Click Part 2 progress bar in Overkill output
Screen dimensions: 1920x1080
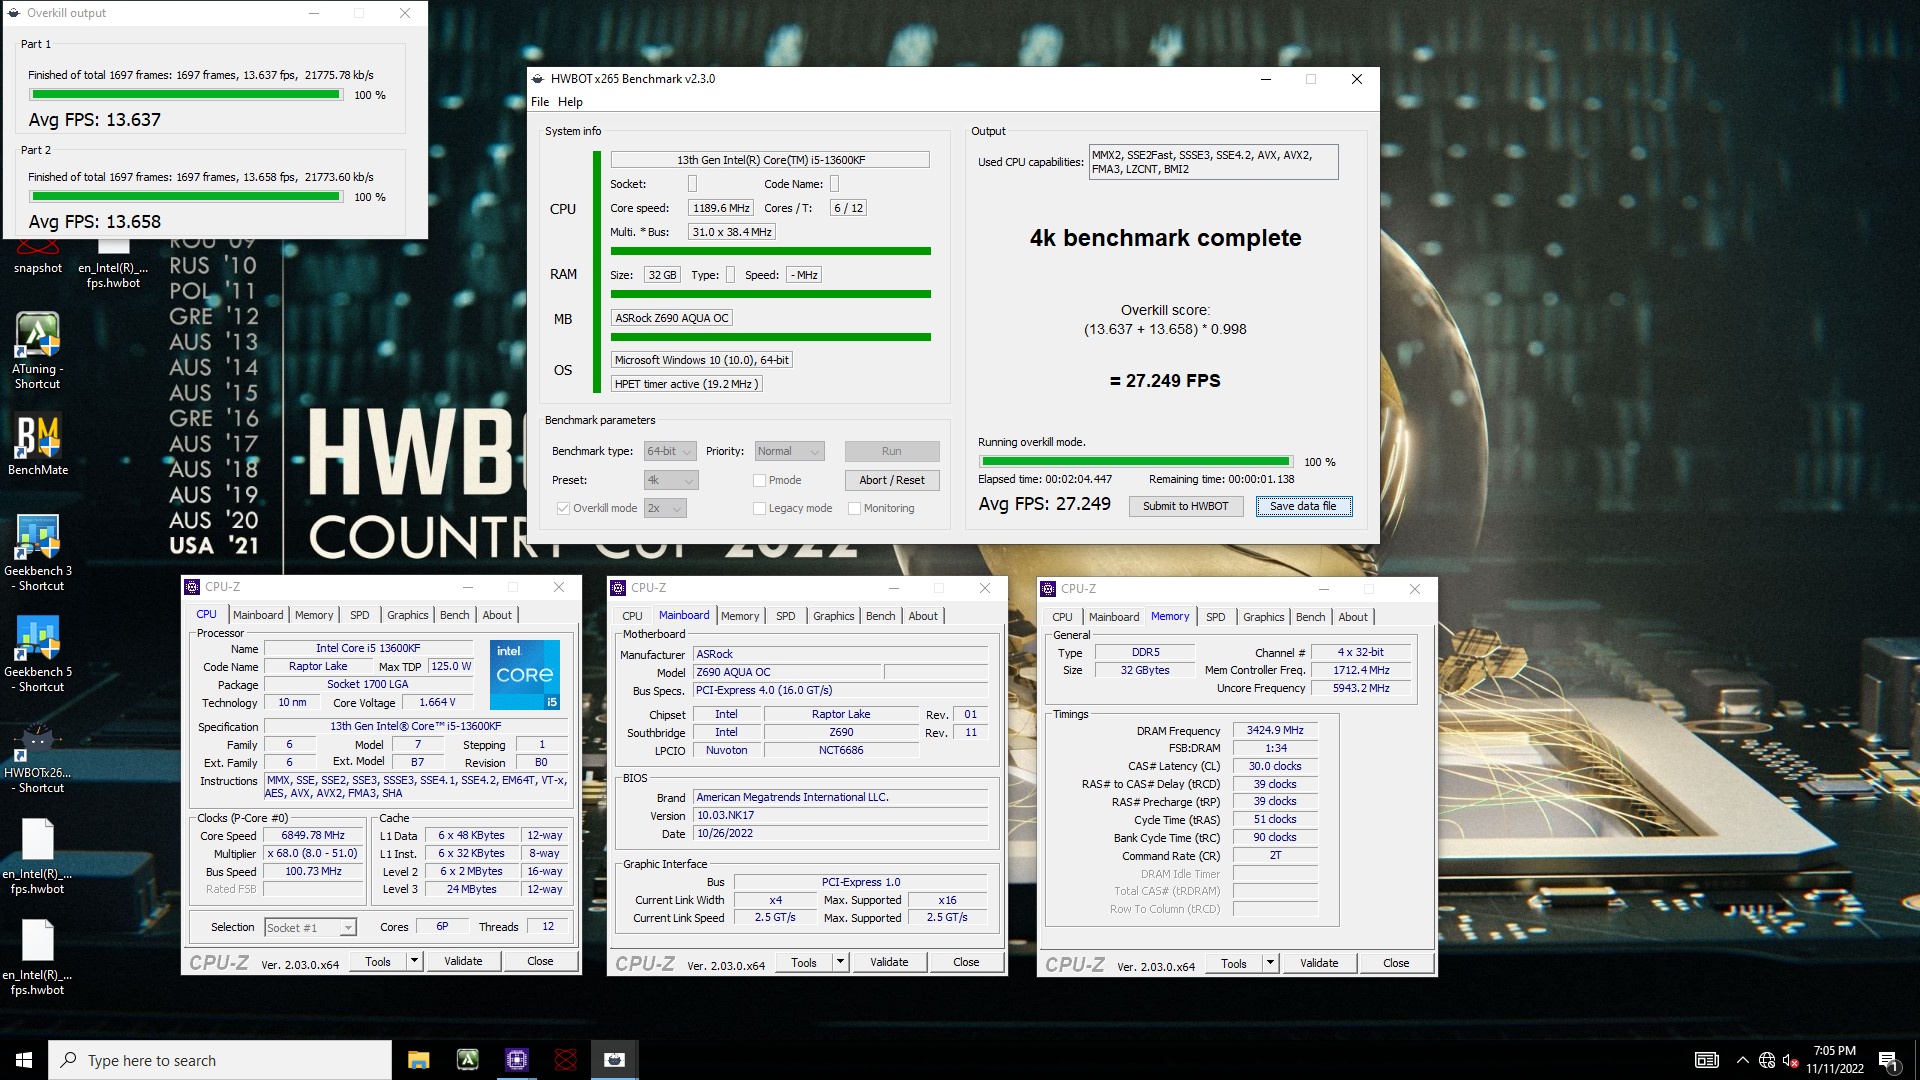[x=186, y=197]
